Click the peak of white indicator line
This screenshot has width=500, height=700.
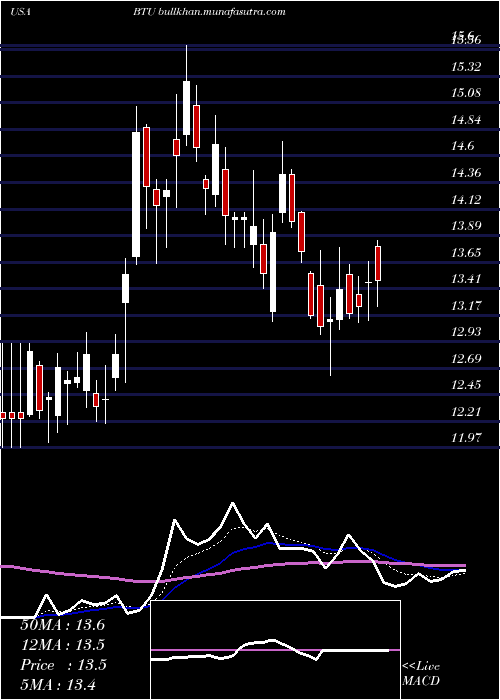tap(232, 504)
